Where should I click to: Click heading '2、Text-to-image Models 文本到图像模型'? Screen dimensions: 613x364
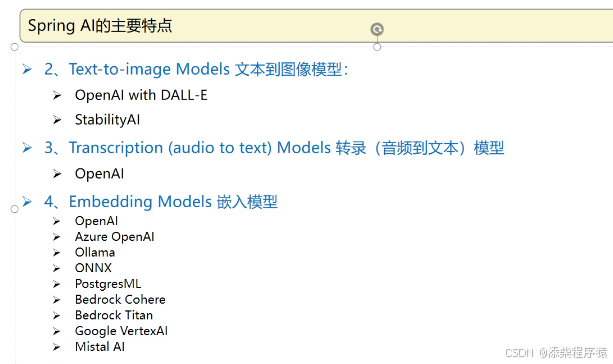pyautogui.click(x=196, y=69)
